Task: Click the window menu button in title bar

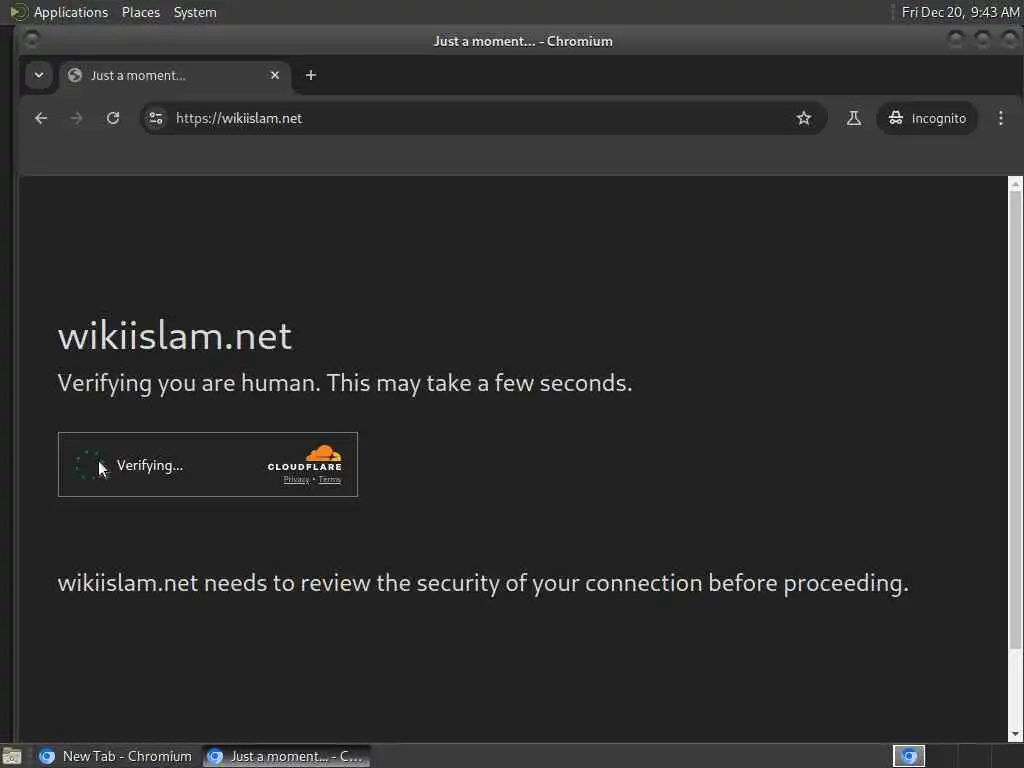Action: click(31, 40)
